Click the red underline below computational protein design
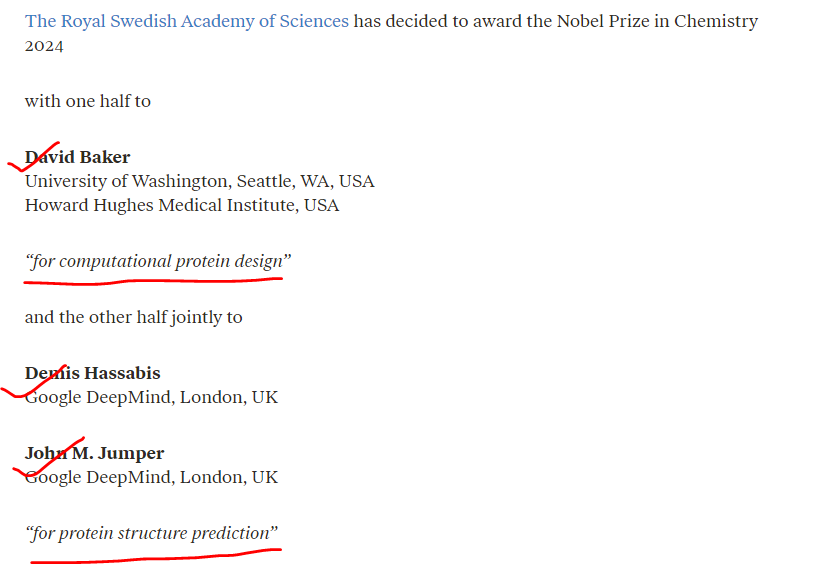837x564 pixels. coord(153,281)
